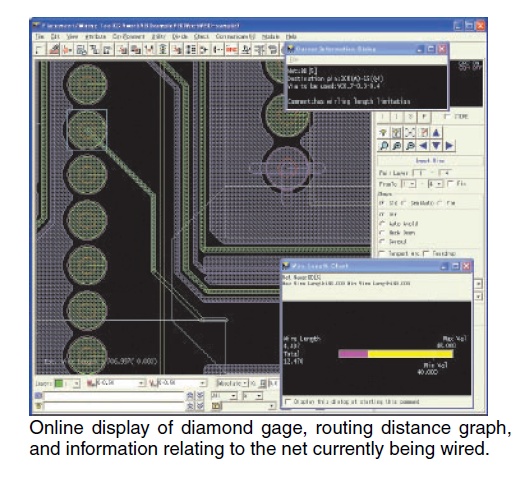Click the 'F' button in side panel top row
The height and width of the screenshot is (481, 519).
pyautogui.click(x=424, y=117)
